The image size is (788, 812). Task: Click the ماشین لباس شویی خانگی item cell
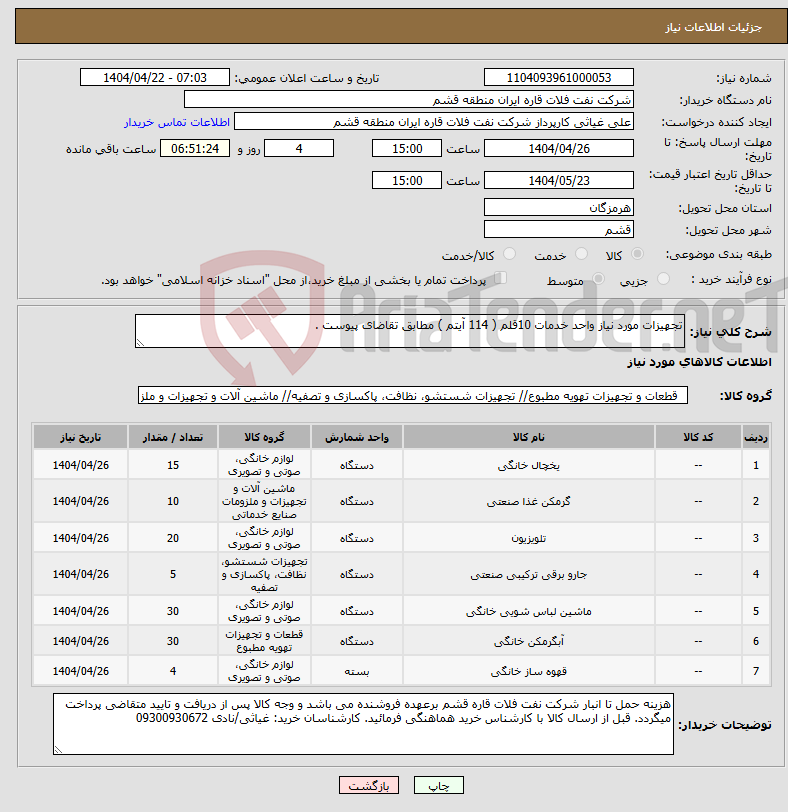529,611
